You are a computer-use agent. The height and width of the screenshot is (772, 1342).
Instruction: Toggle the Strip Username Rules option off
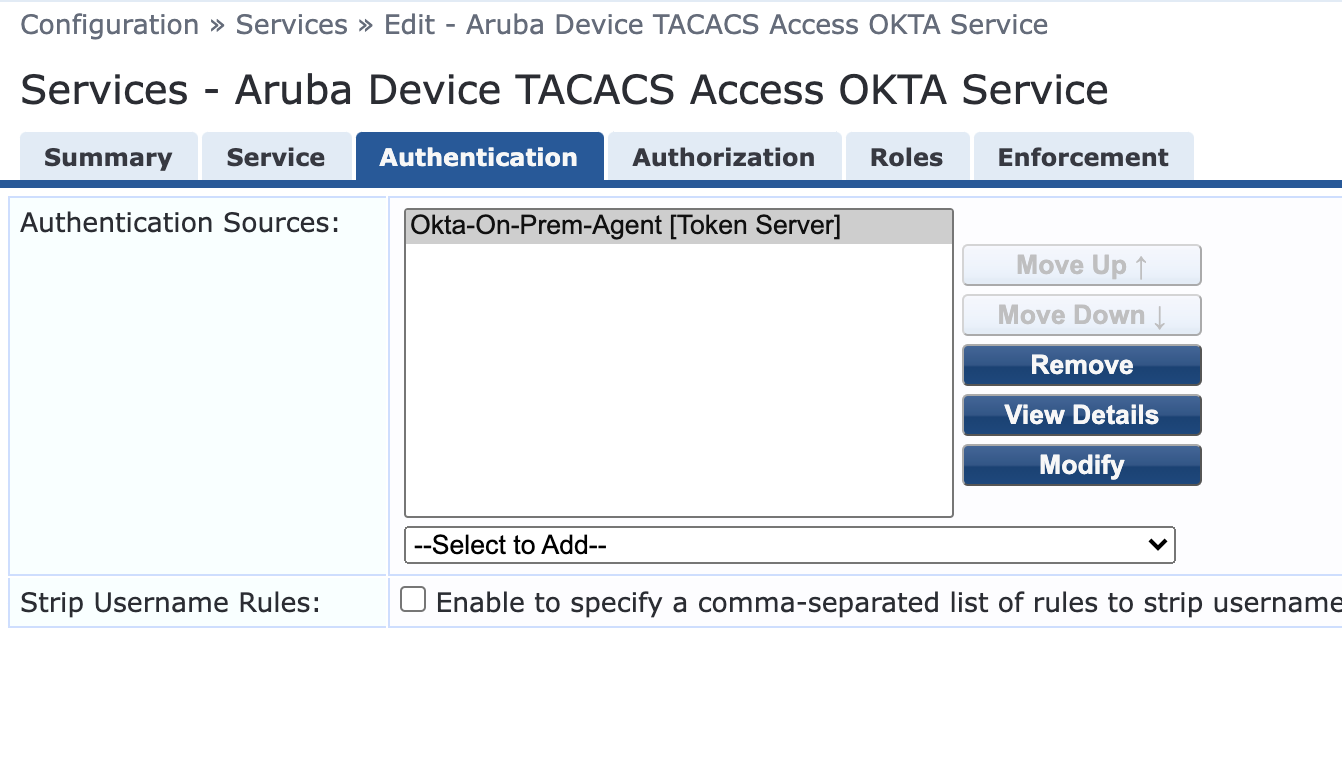coord(413,598)
